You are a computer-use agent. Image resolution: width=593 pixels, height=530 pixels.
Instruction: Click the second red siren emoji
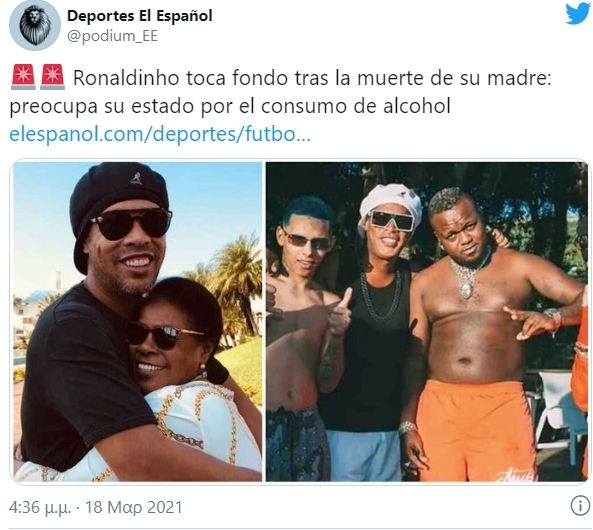click(53, 77)
